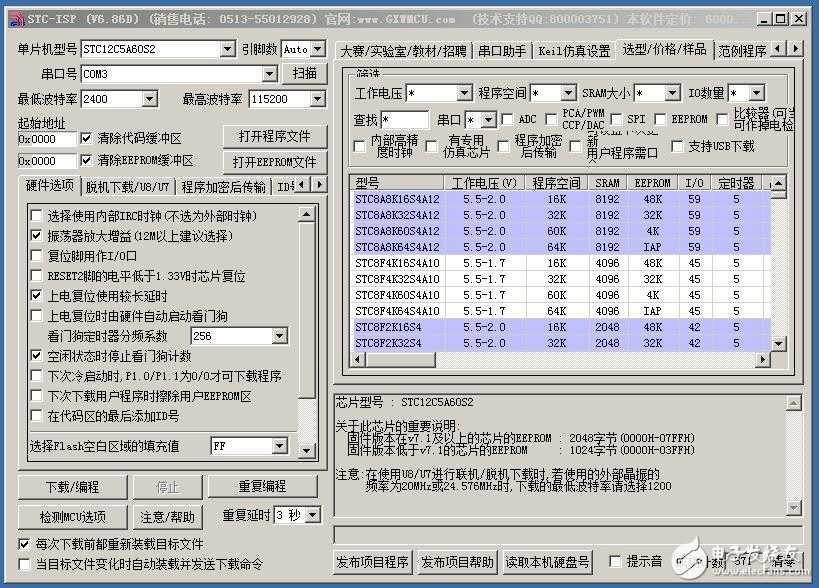The width and height of the screenshot is (819, 588).
Task: Toggle 清除EEPROM缓冲区 checkbox
Action: [86, 160]
